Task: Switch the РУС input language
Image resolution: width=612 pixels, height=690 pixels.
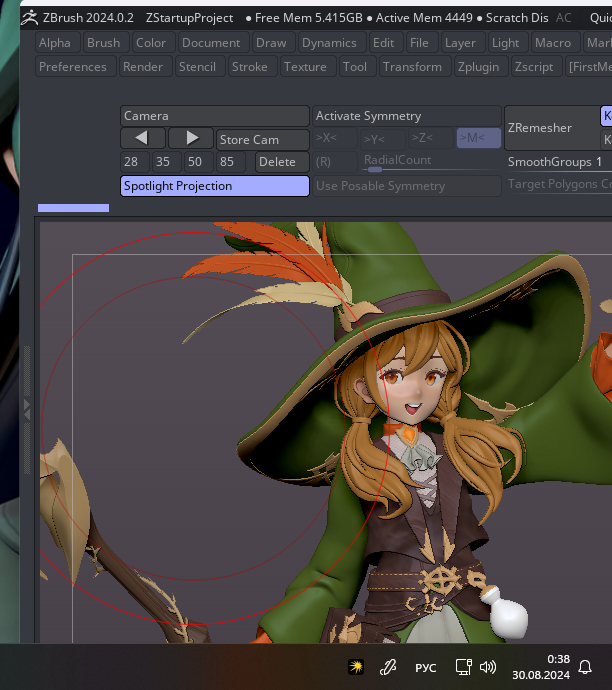Action: tap(425, 668)
